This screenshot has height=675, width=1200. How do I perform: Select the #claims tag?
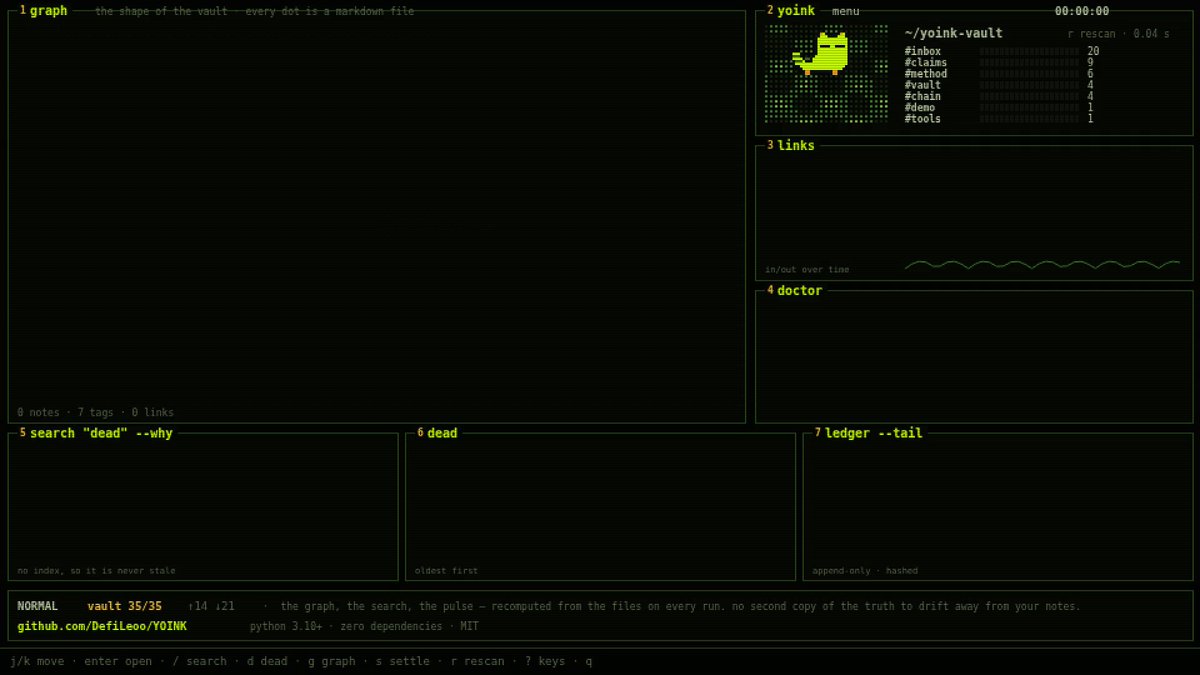(925, 63)
